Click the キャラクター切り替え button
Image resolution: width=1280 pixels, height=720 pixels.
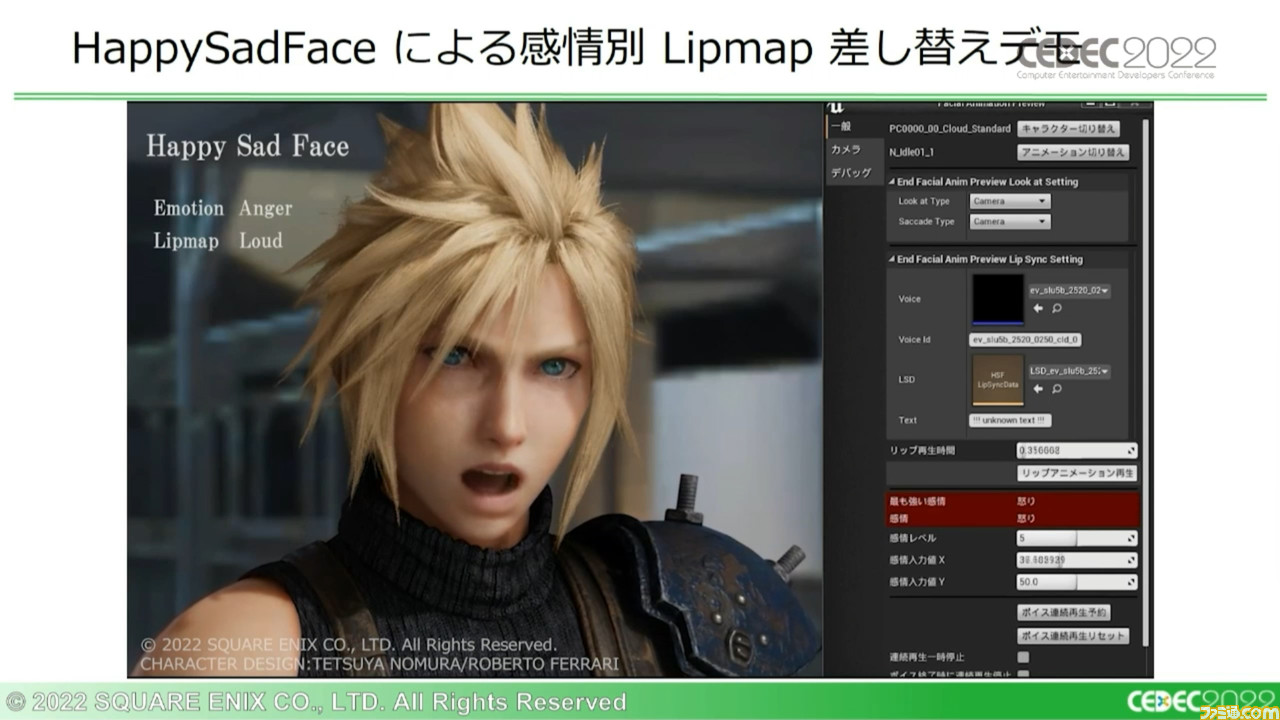[1068, 129]
